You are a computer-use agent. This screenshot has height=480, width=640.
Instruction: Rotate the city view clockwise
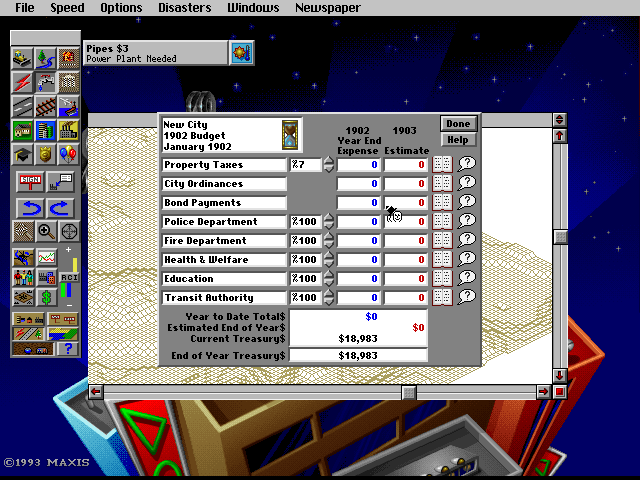(x=60, y=208)
